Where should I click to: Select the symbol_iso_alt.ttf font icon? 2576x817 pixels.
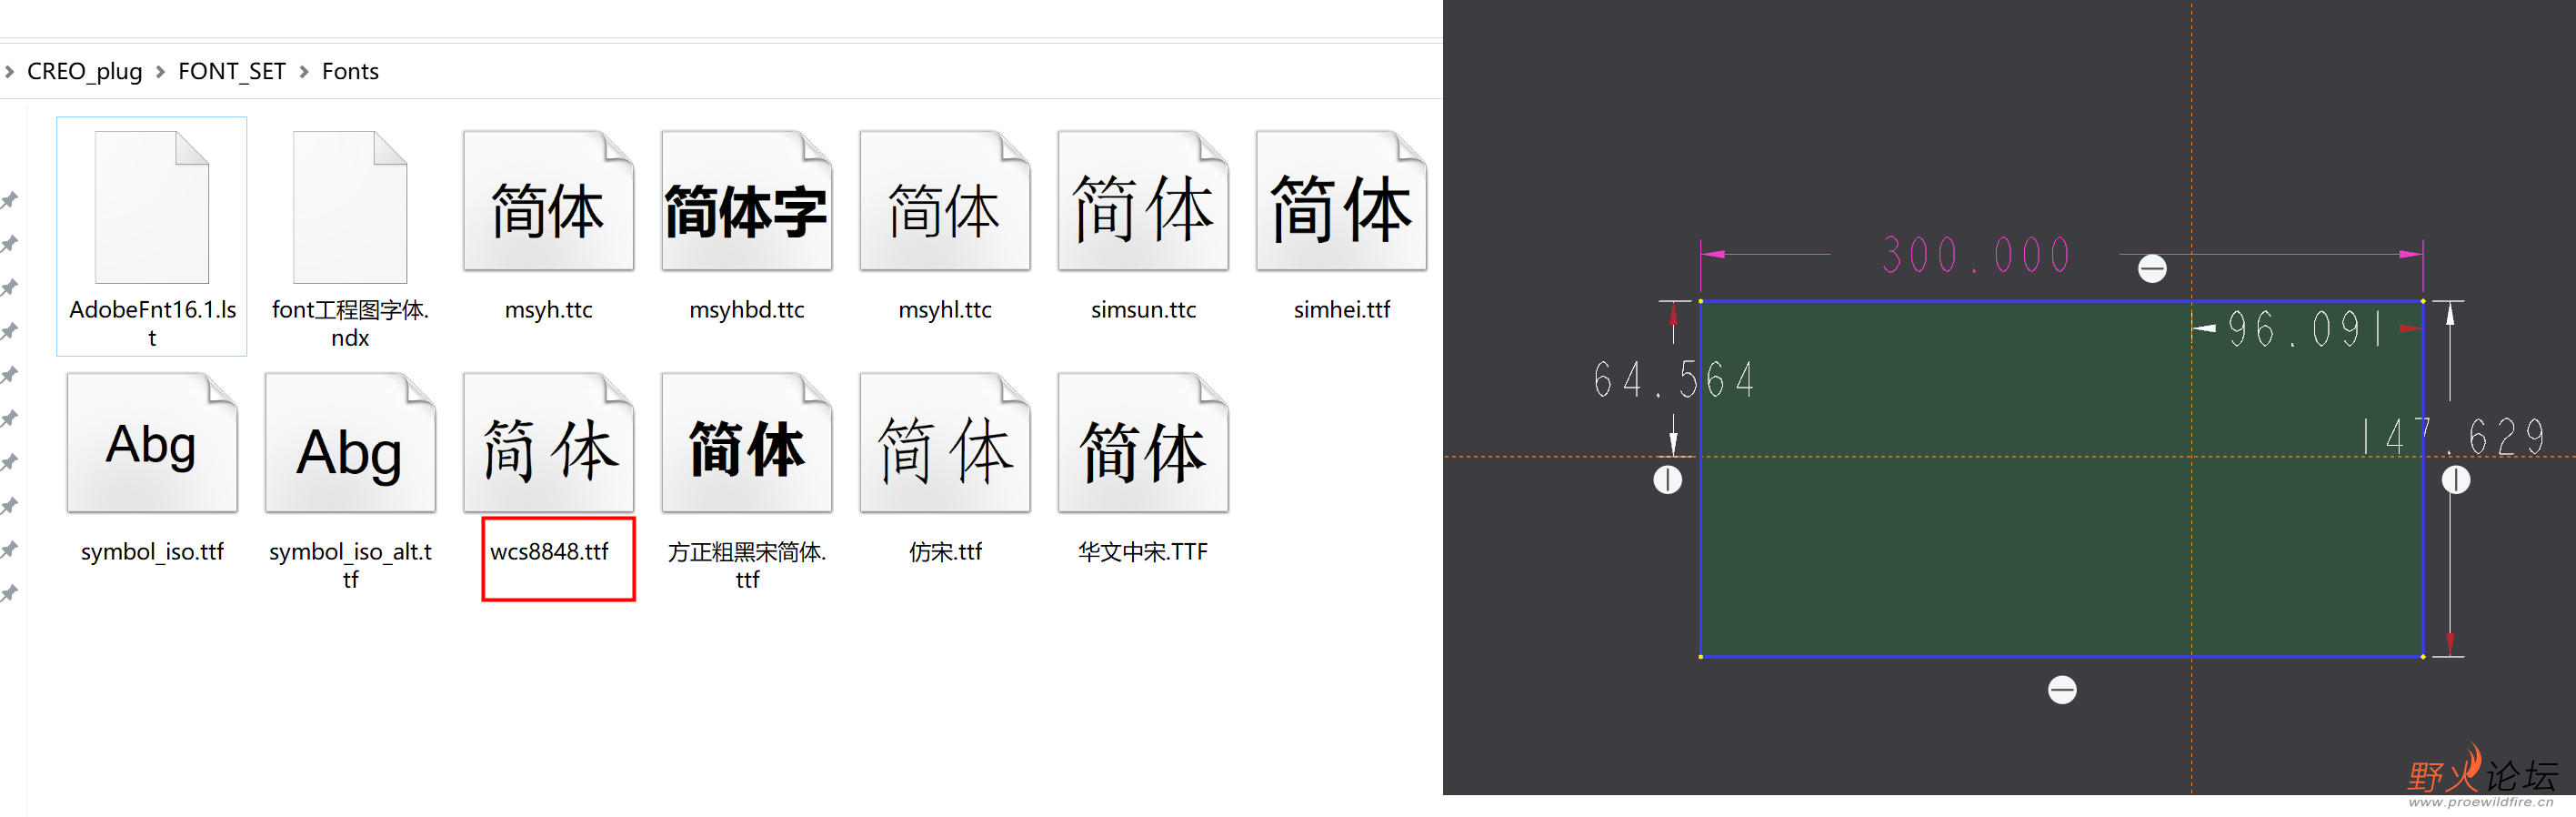point(350,443)
